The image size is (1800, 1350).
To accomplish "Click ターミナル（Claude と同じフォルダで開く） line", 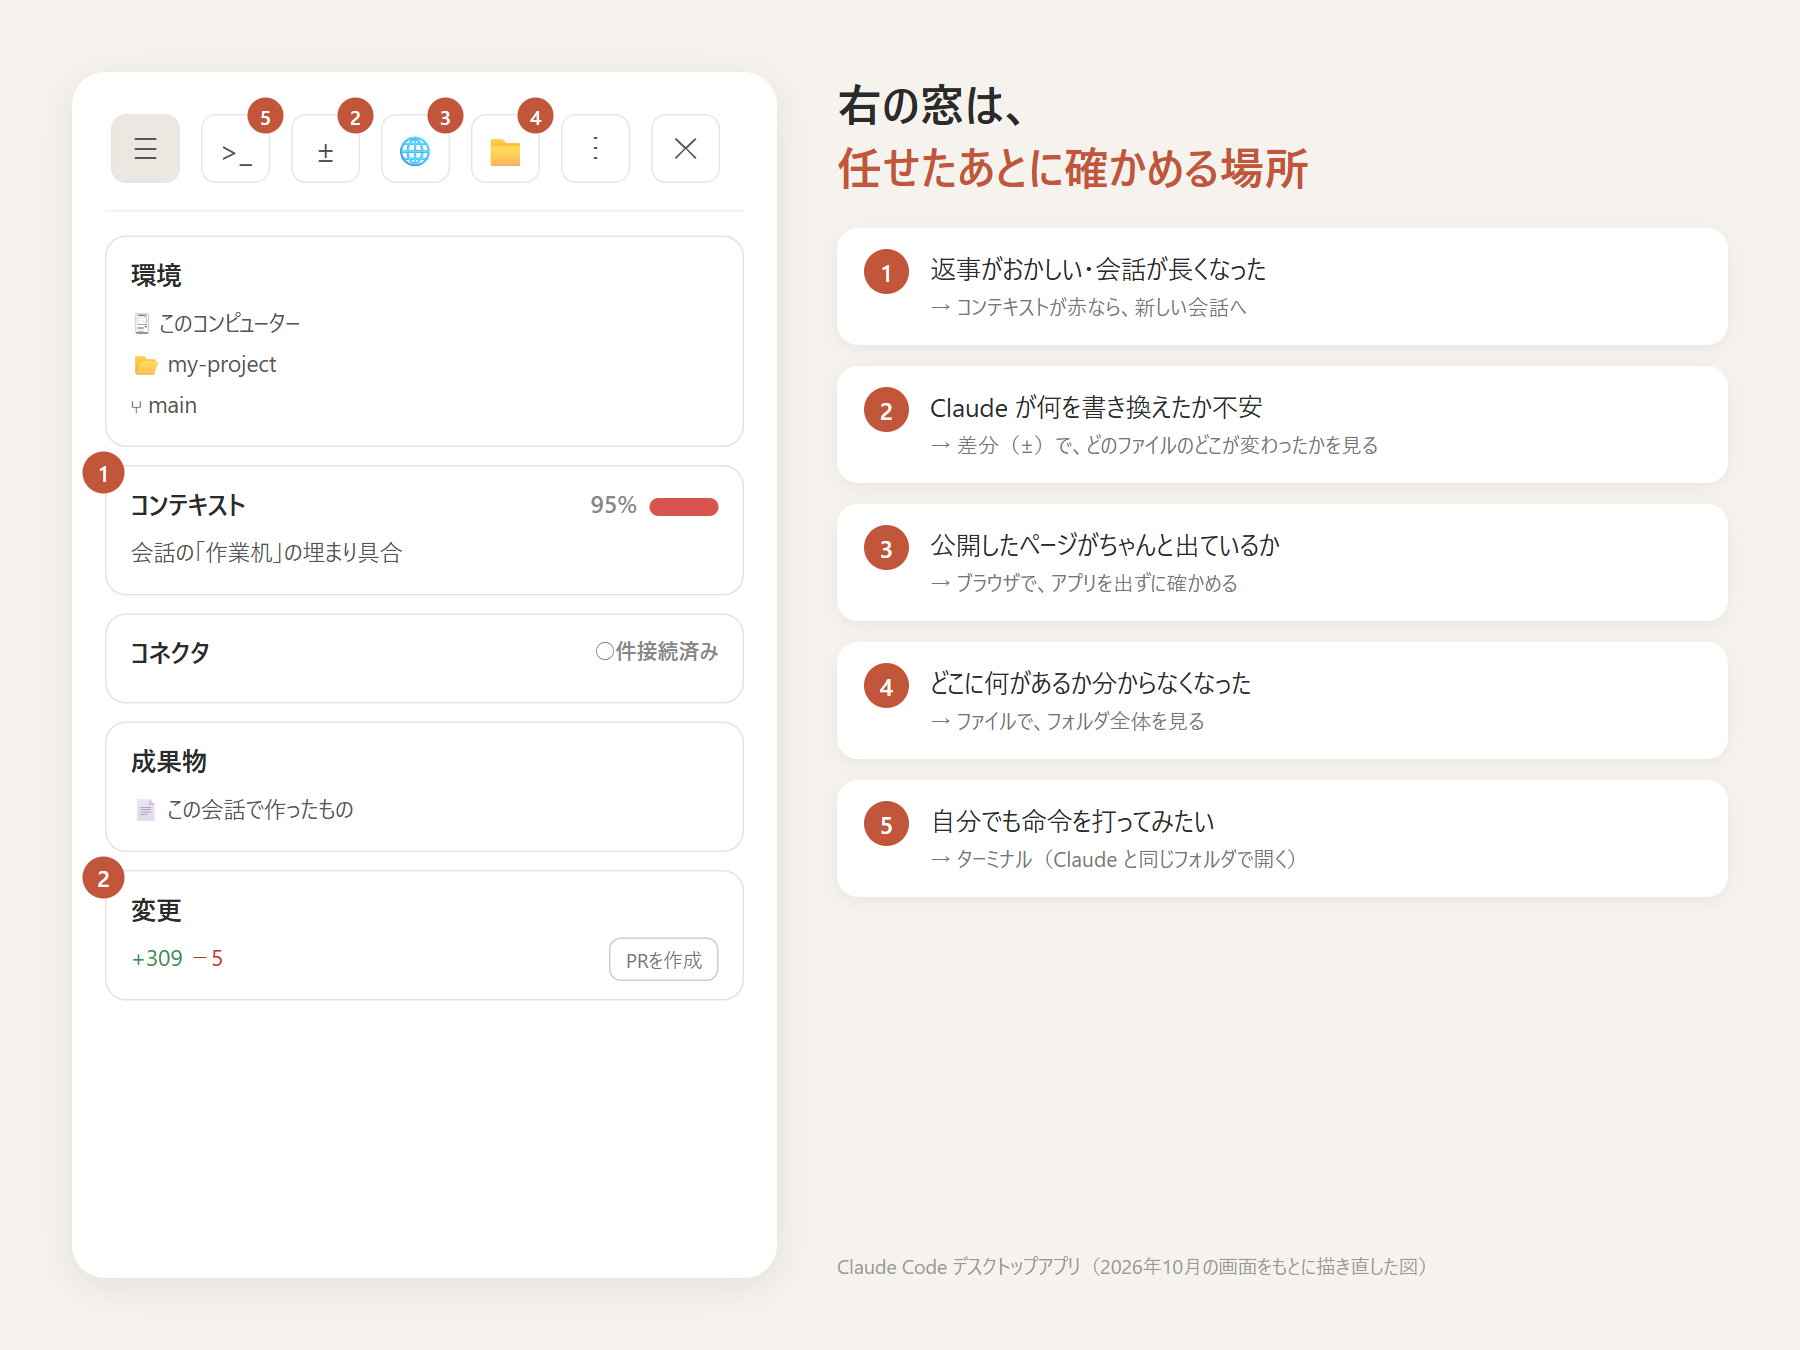I will point(1114,859).
